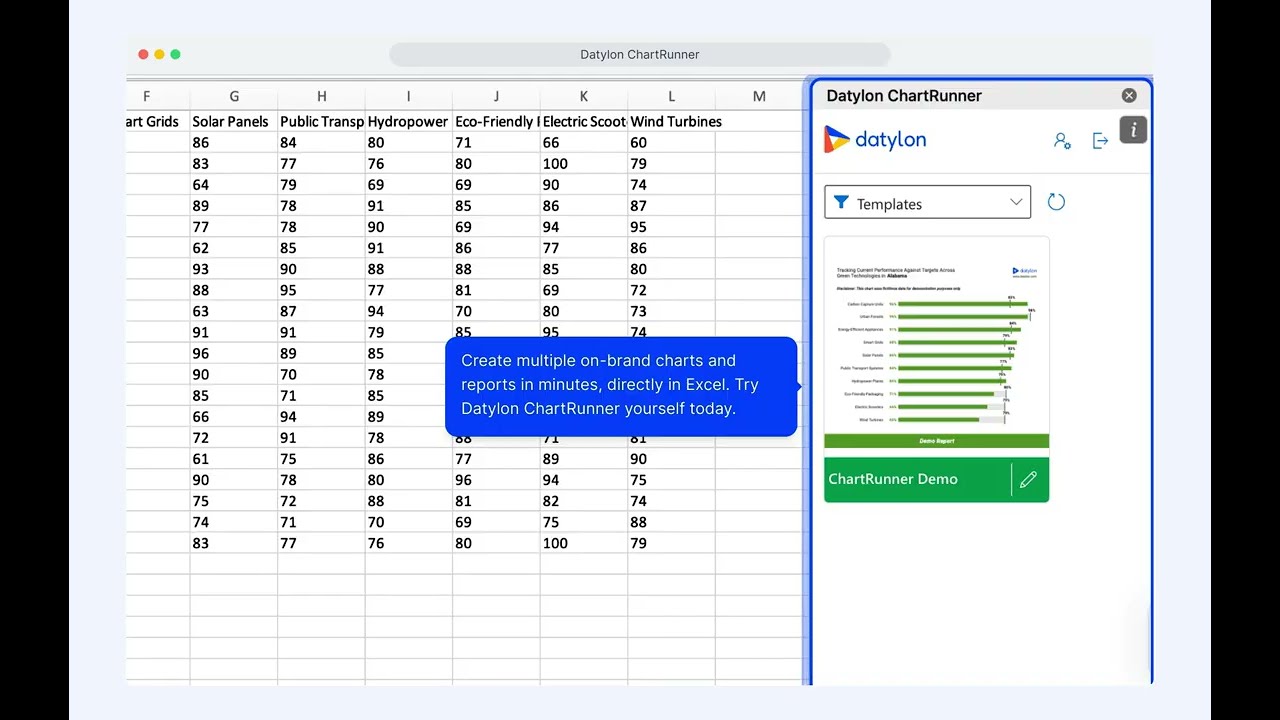Image resolution: width=1280 pixels, height=720 pixels.
Task: Edit the ChartRunner Demo template
Action: (x=1028, y=480)
